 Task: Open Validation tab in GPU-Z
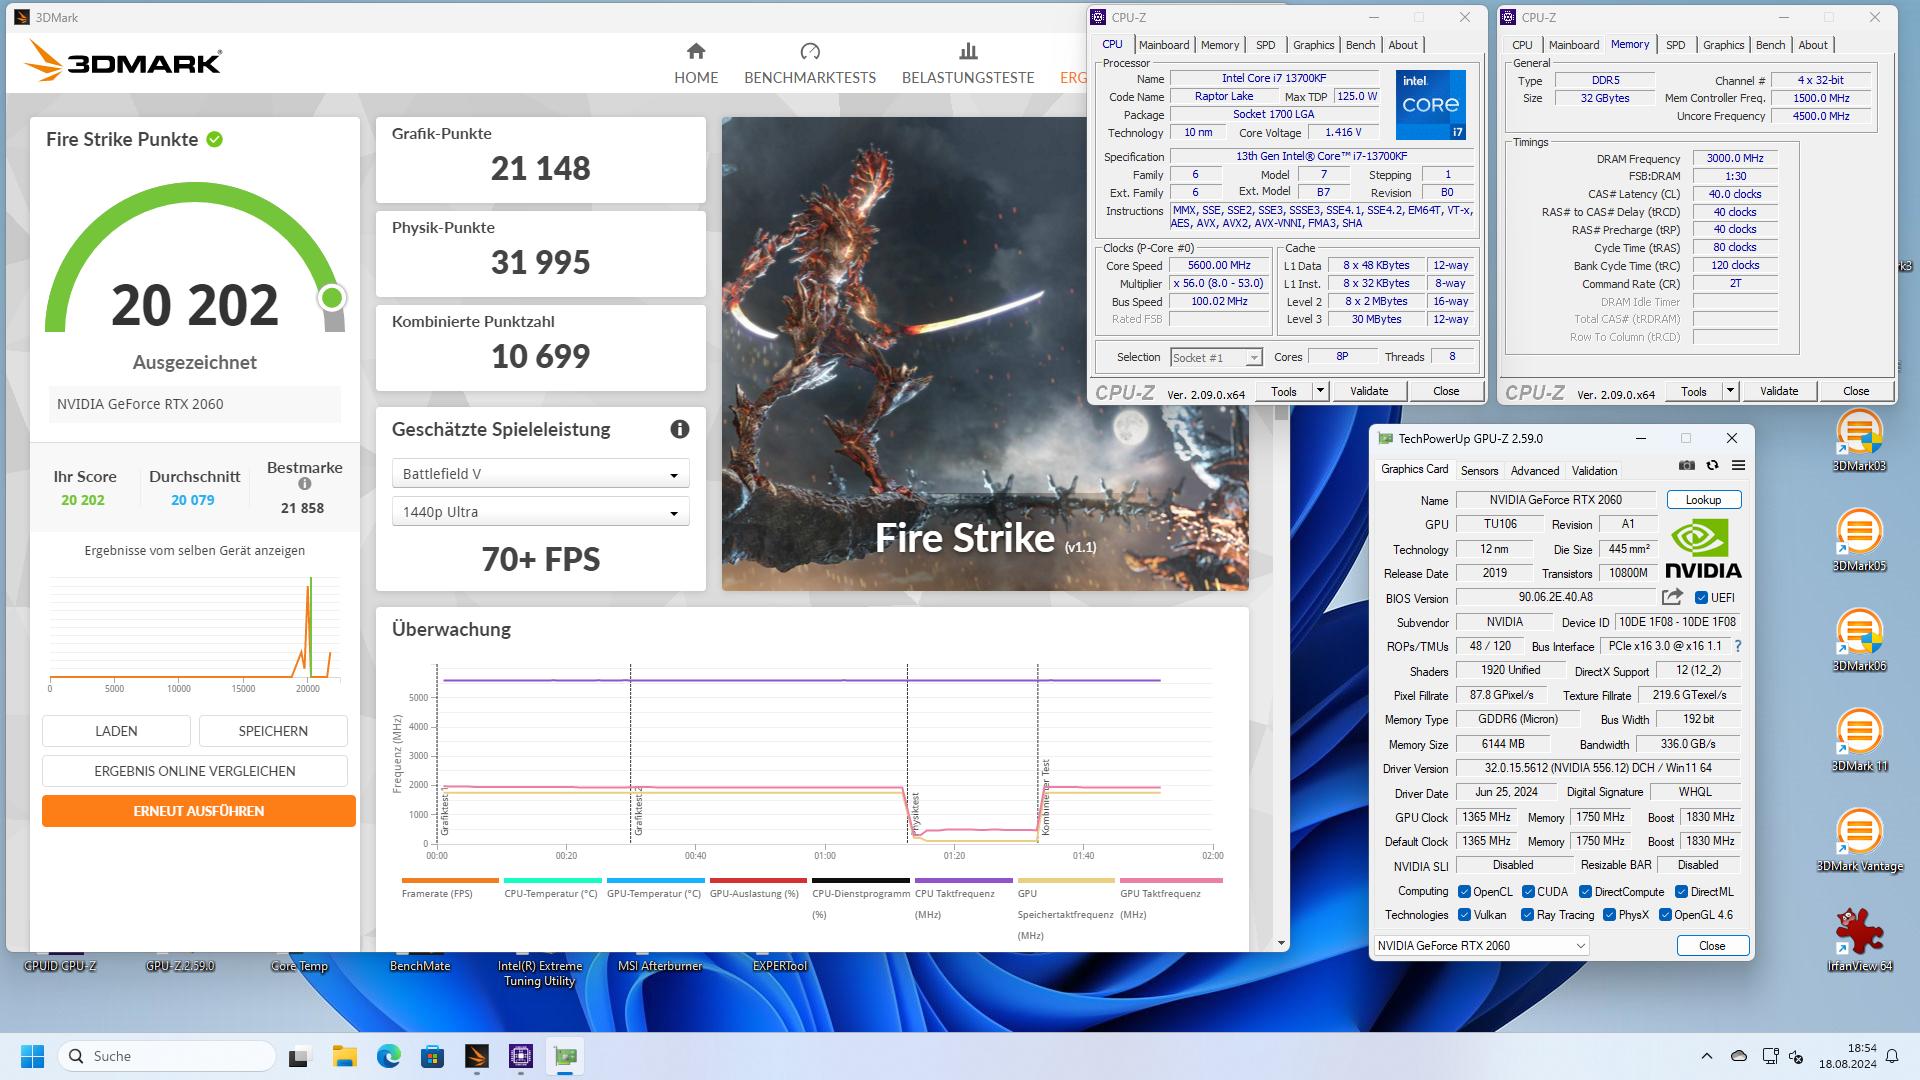point(1594,471)
